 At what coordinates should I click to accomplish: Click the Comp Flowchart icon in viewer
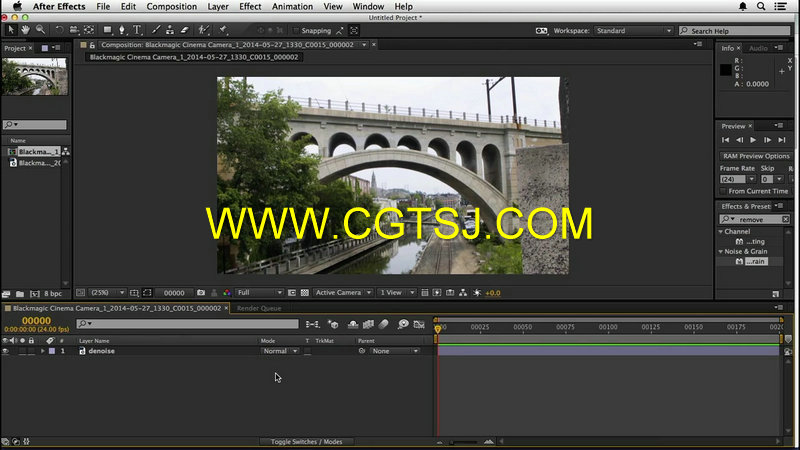(x=463, y=293)
